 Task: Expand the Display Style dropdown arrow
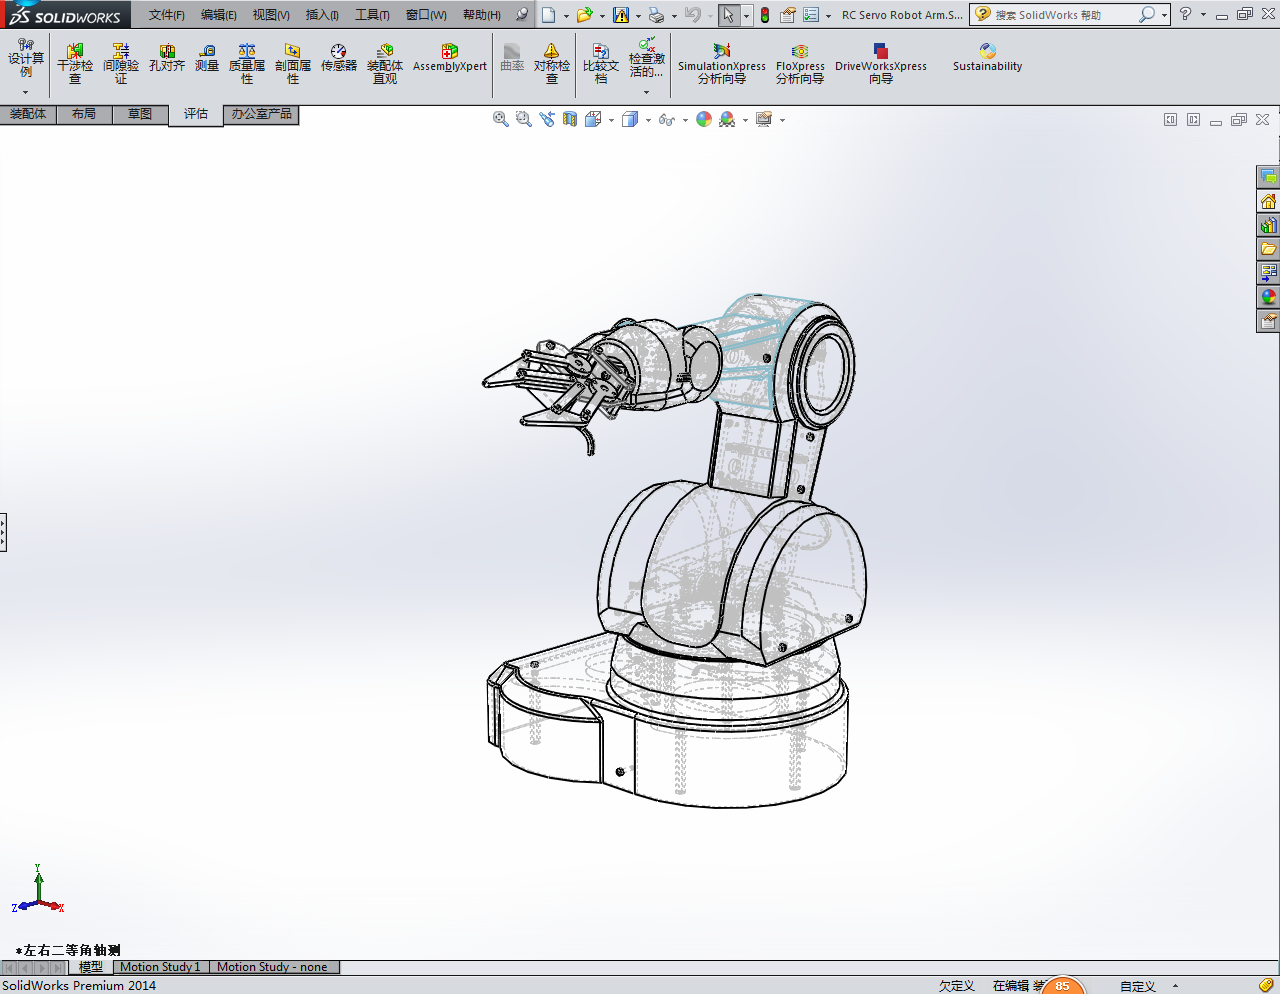(648, 120)
